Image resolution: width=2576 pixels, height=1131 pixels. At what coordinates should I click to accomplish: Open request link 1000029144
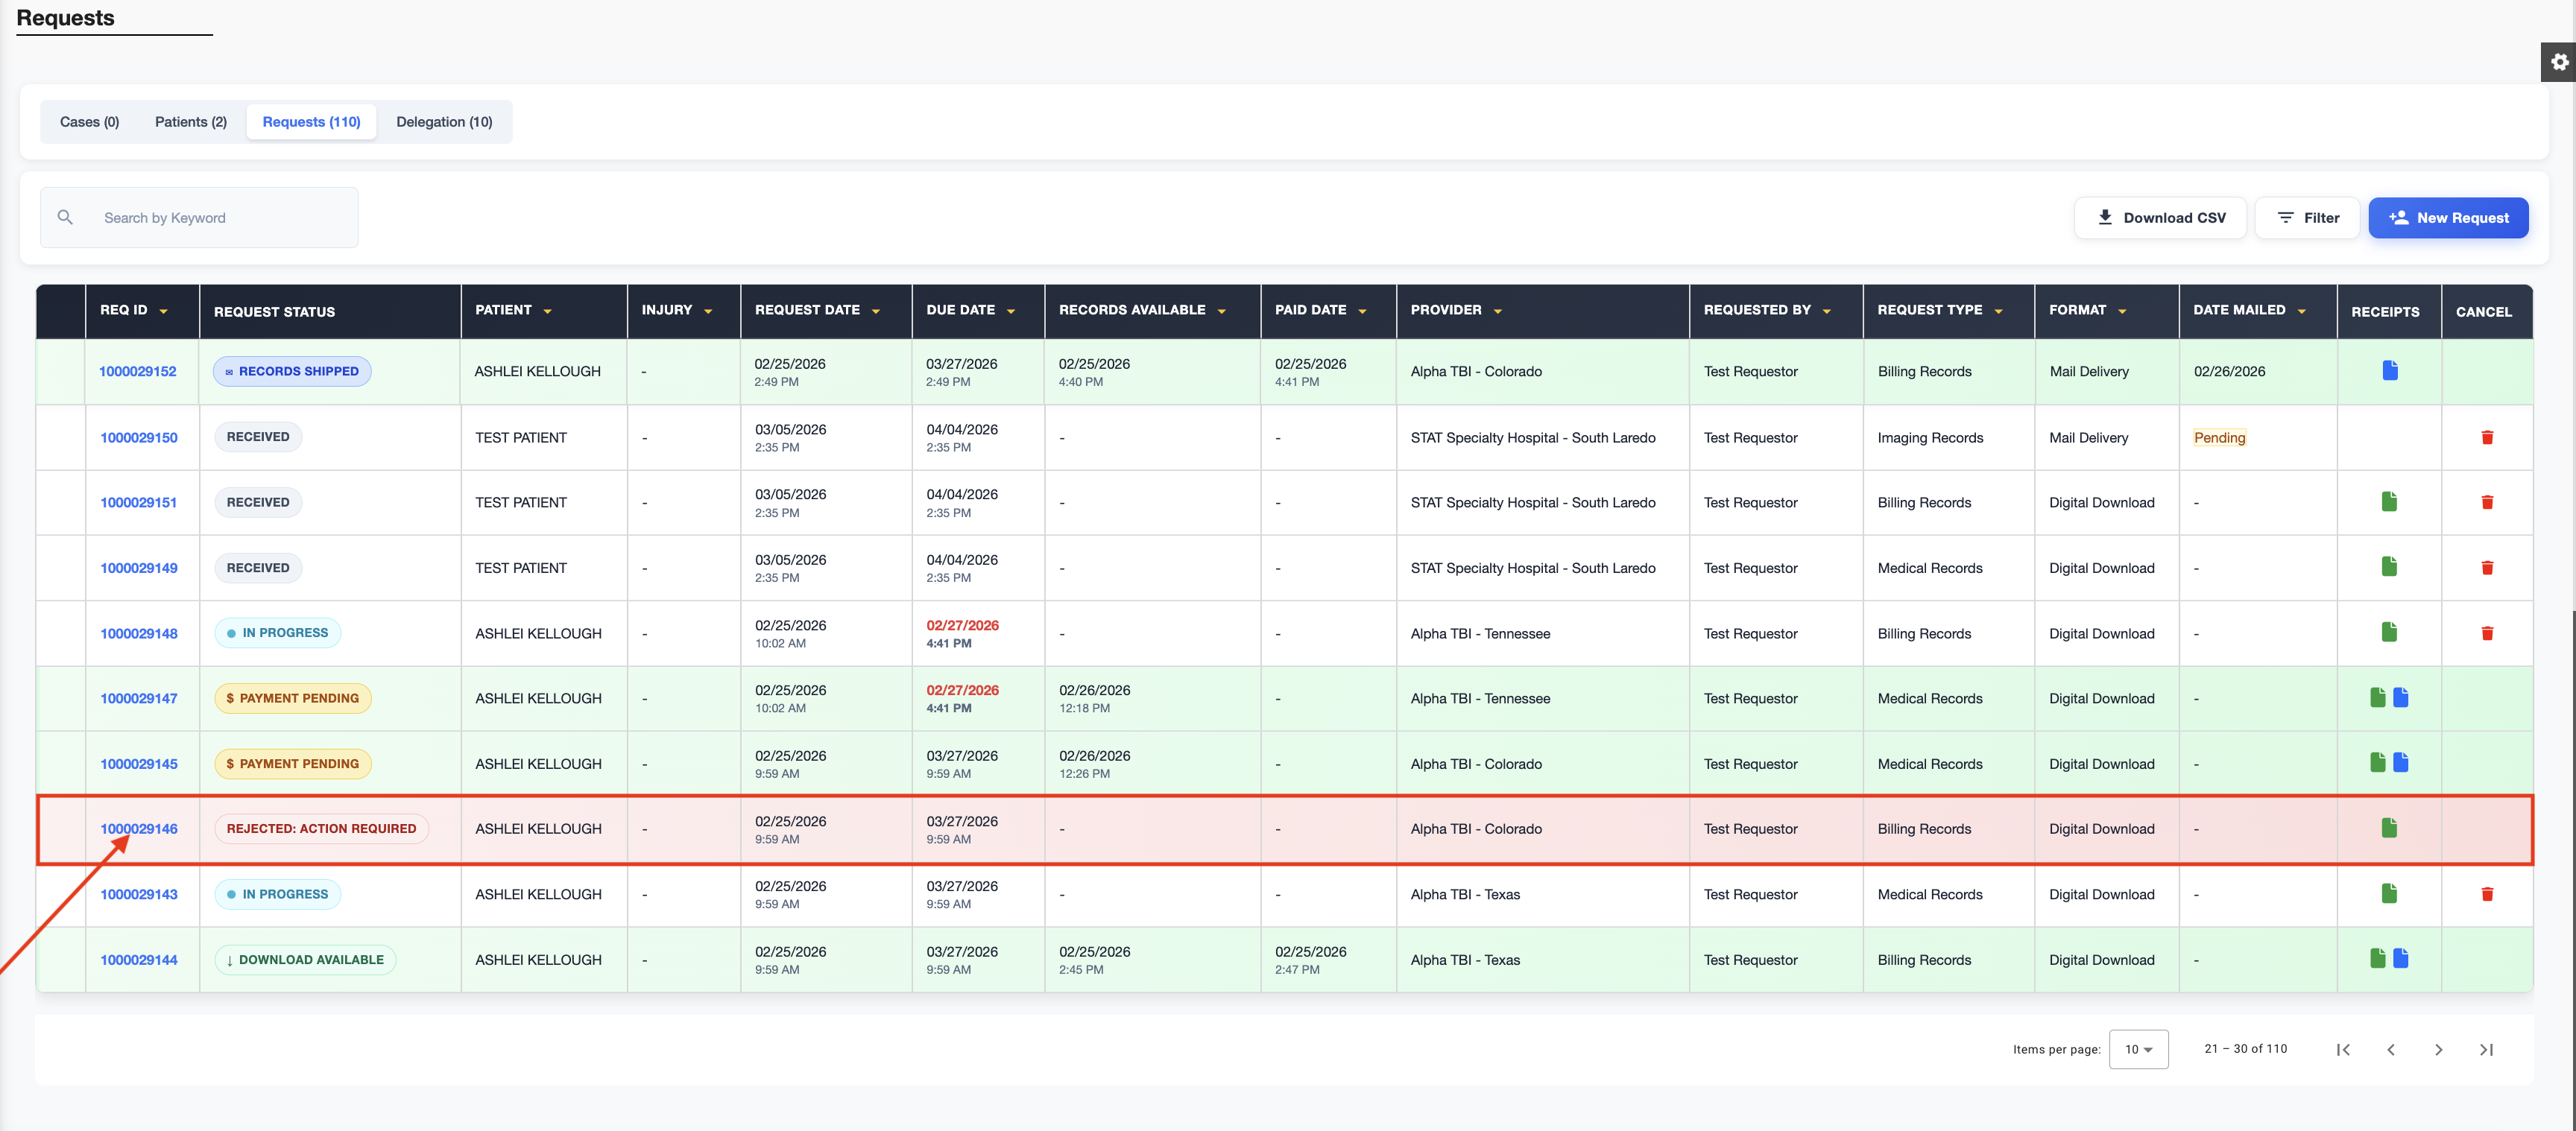pyautogui.click(x=138, y=959)
